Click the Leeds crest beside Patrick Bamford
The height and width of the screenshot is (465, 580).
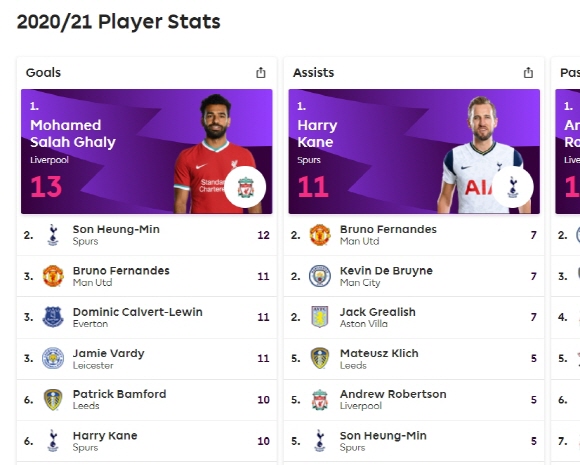point(53,400)
